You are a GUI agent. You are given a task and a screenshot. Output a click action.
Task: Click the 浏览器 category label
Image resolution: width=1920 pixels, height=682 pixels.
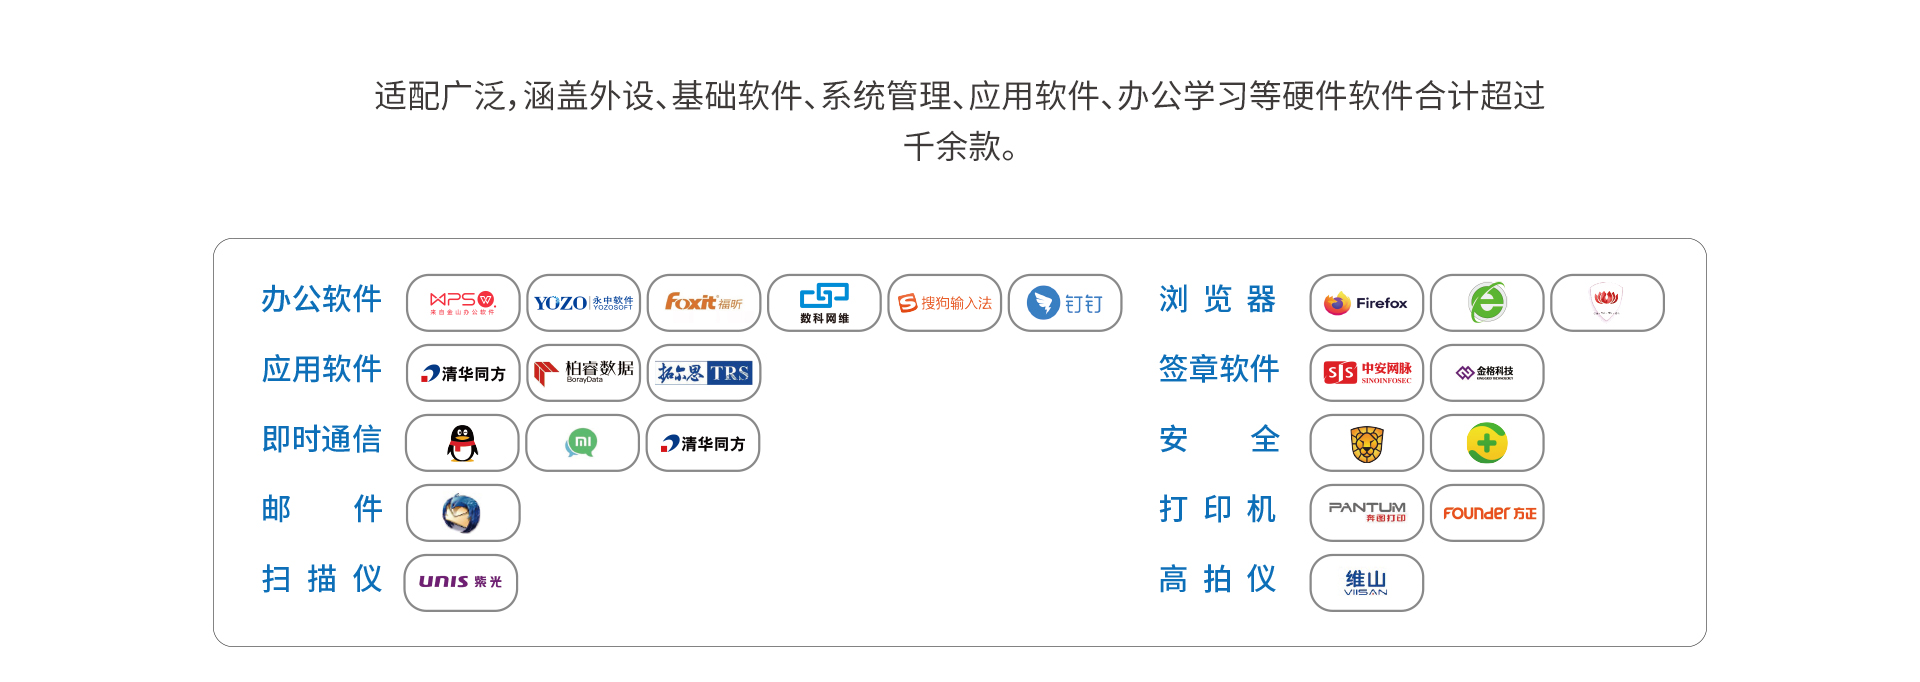pyautogui.click(x=1218, y=299)
